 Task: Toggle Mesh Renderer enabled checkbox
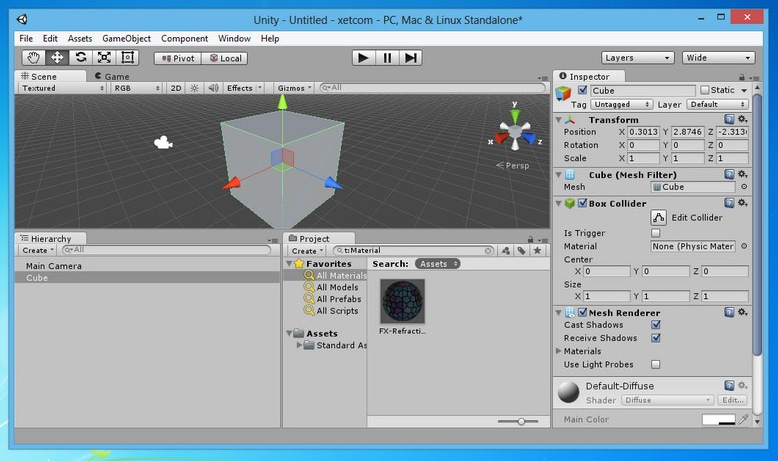click(x=583, y=312)
